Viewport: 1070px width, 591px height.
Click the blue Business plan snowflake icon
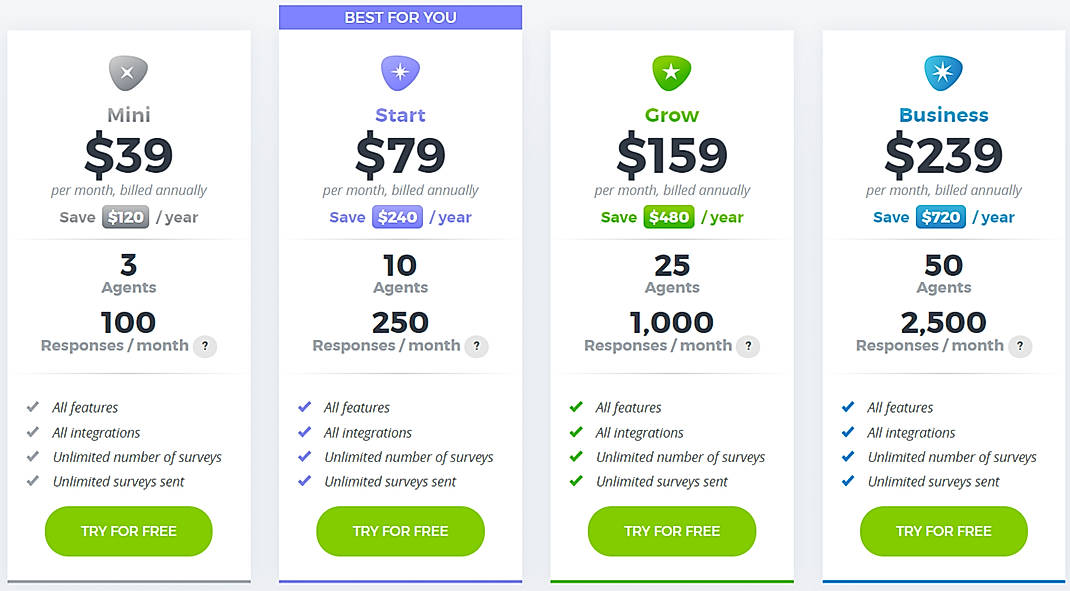(x=943, y=73)
